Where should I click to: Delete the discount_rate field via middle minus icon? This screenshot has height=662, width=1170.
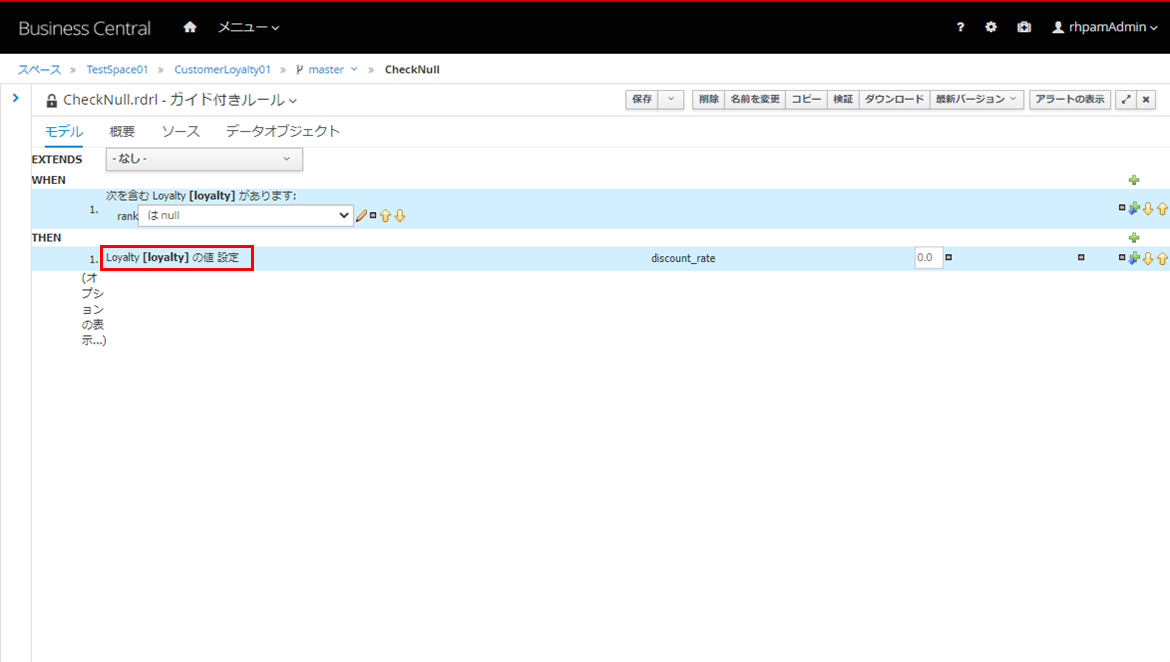point(1080,257)
